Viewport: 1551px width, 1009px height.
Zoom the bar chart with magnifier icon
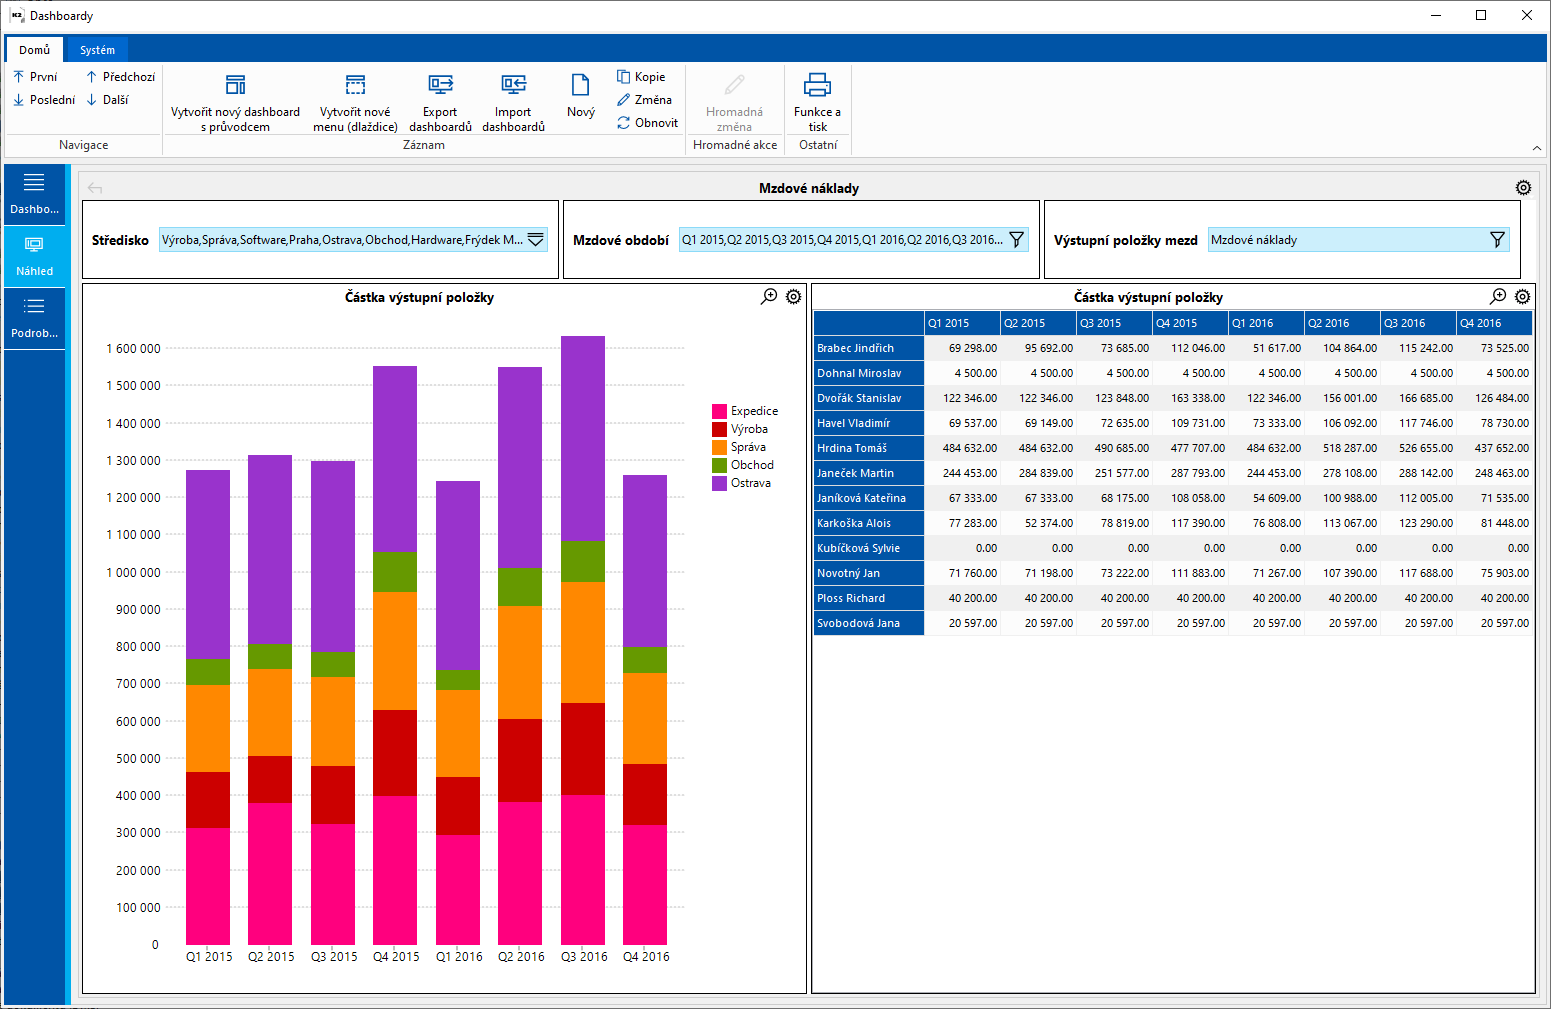coord(769,297)
